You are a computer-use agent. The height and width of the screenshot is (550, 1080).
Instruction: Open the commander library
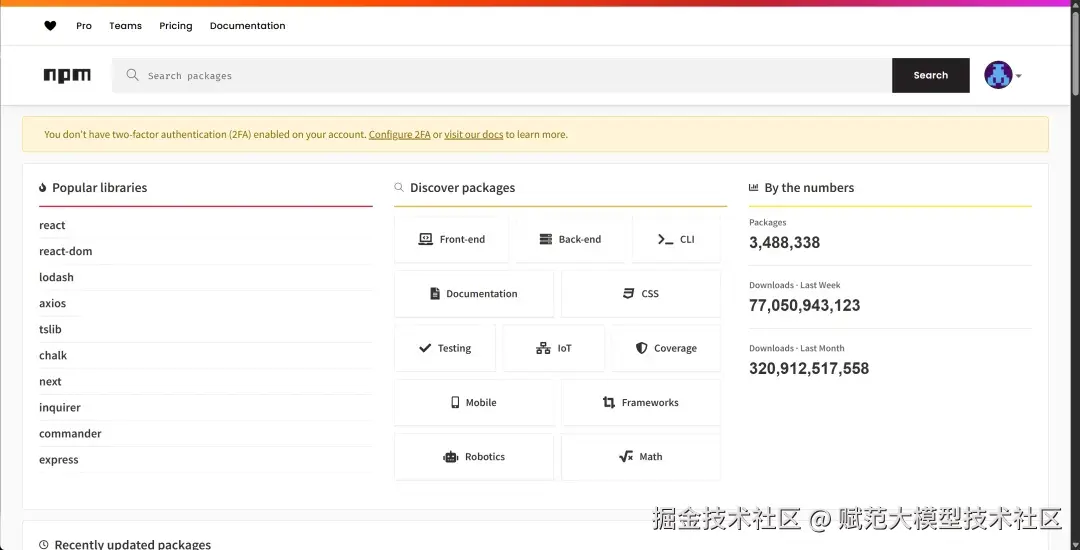click(70, 434)
